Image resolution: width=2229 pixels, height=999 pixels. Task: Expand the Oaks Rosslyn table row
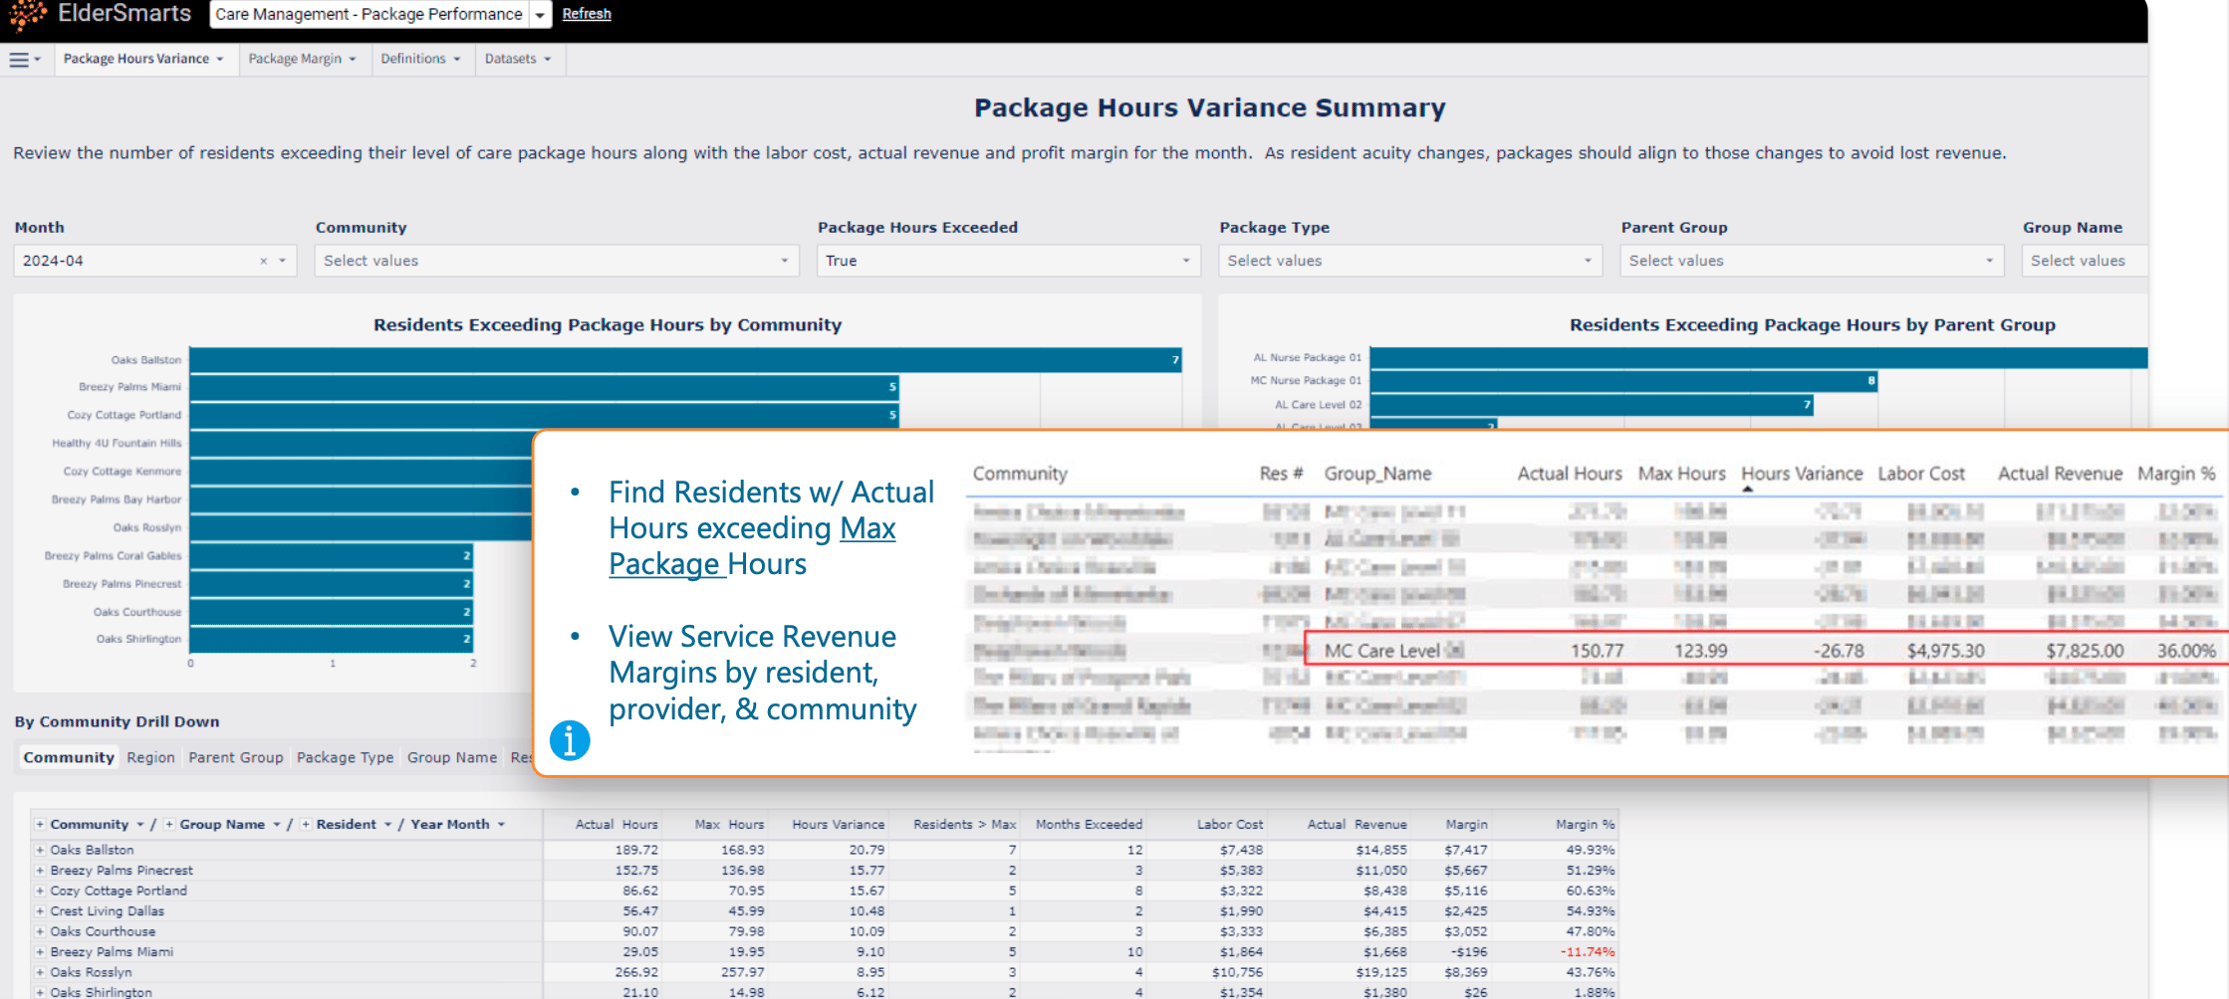40,972
